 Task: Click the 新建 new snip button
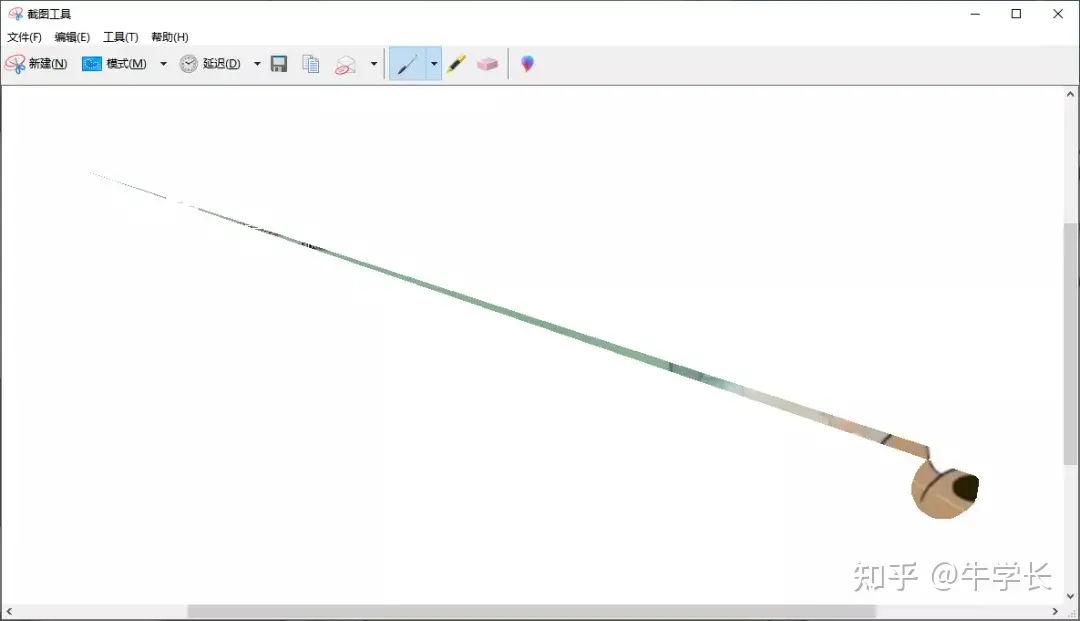36,64
